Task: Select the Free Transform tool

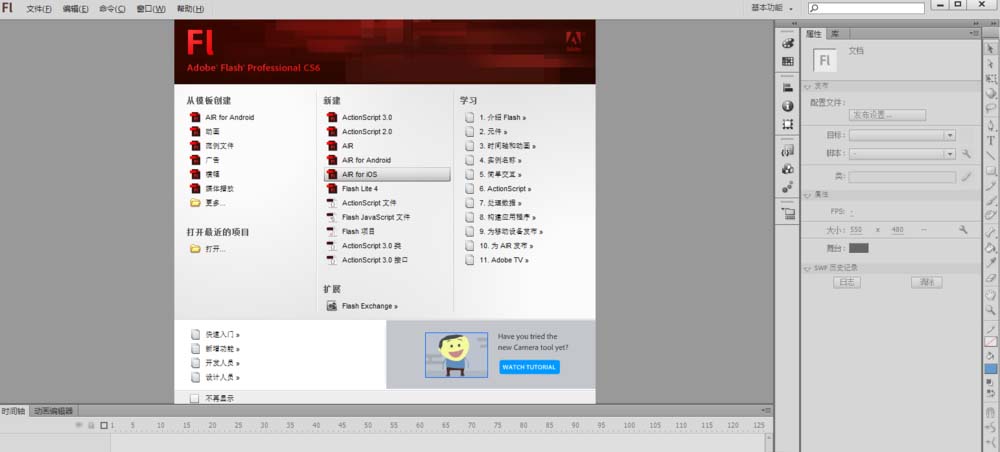Action: [990, 78]
